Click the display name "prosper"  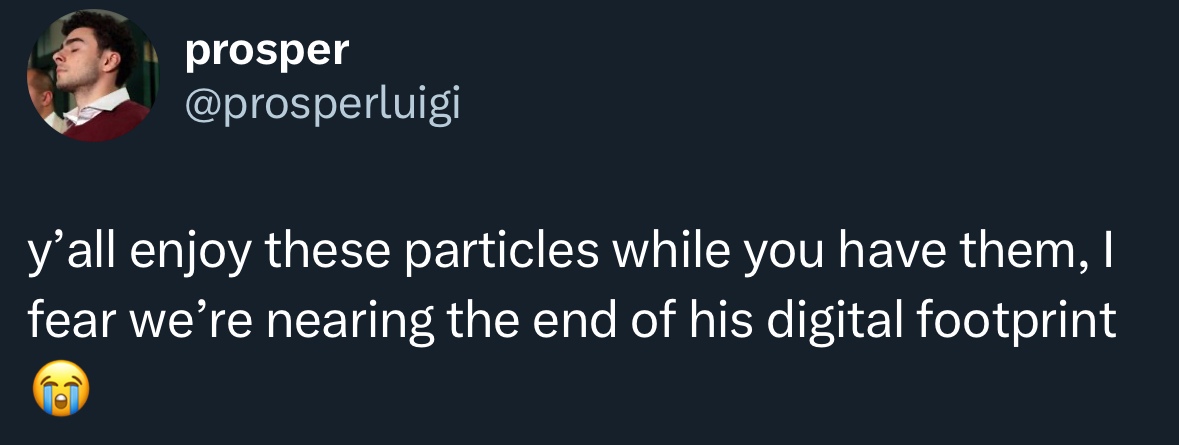pos(267,51)
